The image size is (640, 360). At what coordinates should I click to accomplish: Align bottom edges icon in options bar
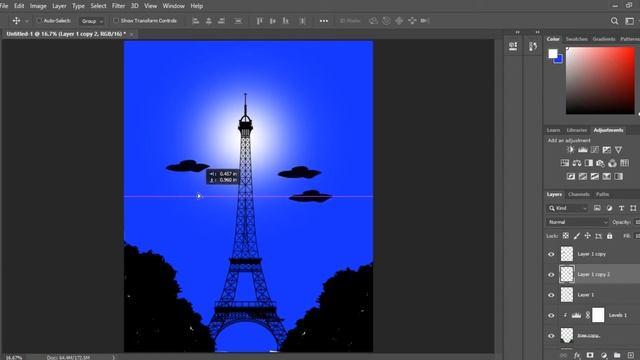(286, 20)
